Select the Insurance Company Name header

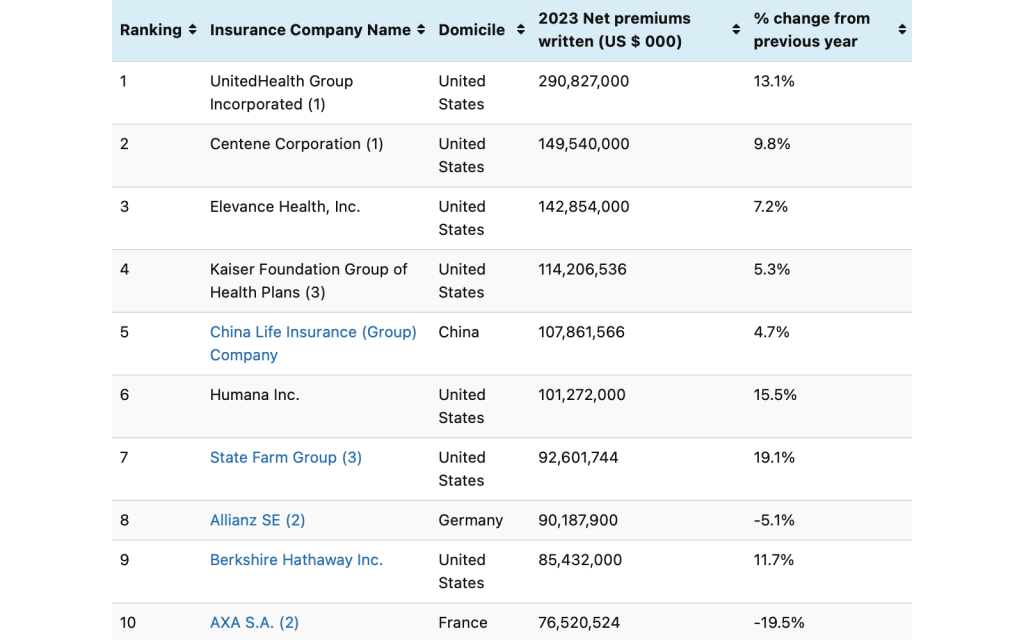tap(310, 30)
